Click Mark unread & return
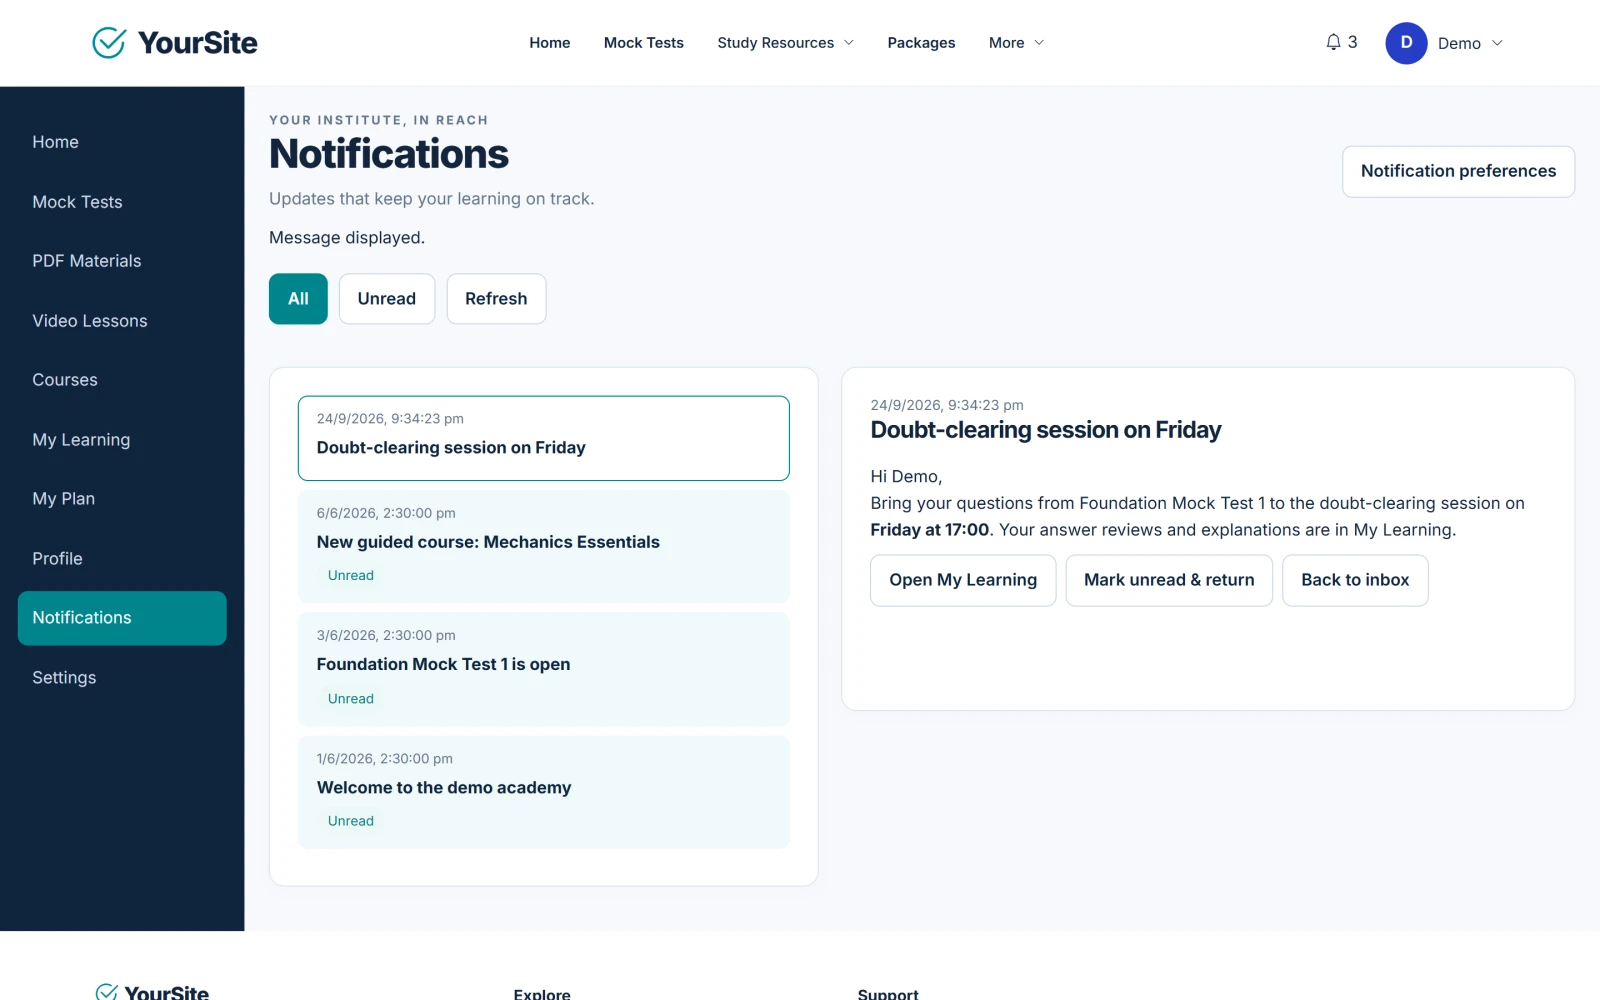1600x1000 pixels. (x=1169, y=580)
